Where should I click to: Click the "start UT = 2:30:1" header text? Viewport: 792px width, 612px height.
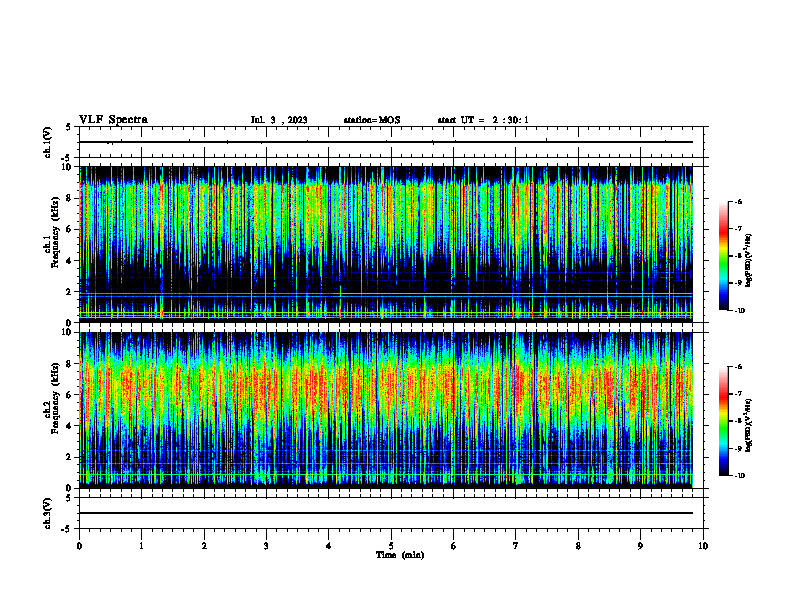point(483,120)
